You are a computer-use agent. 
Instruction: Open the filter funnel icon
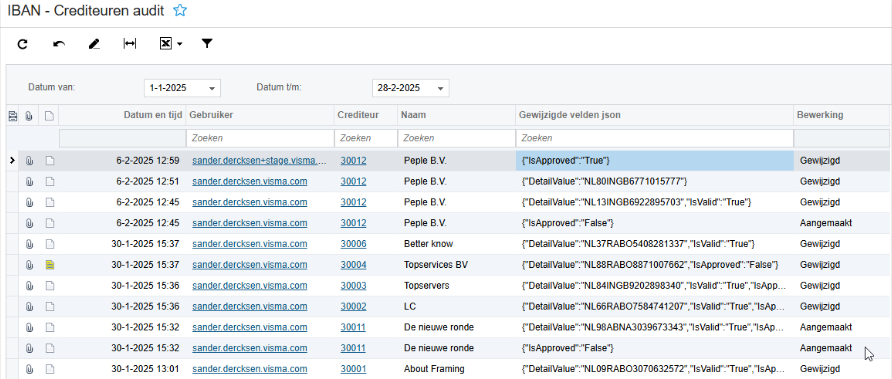pos(207,43)
